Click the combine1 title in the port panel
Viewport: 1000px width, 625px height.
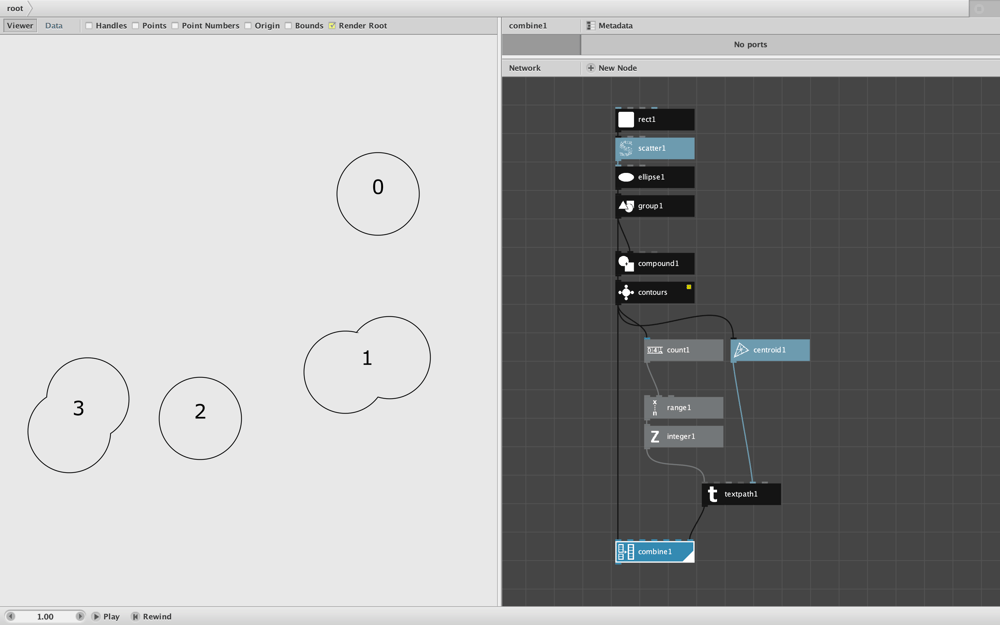point(528,26)
